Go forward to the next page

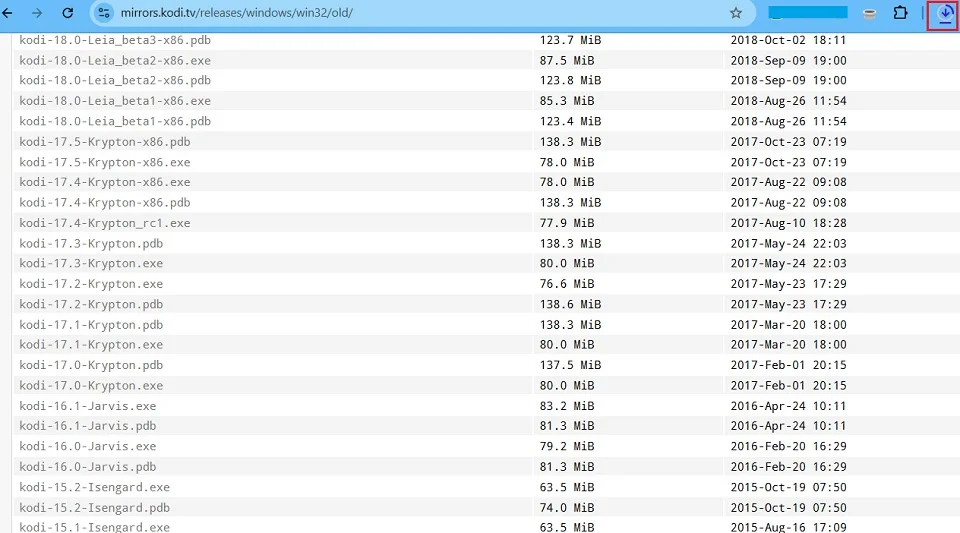[x=37, y=13]
